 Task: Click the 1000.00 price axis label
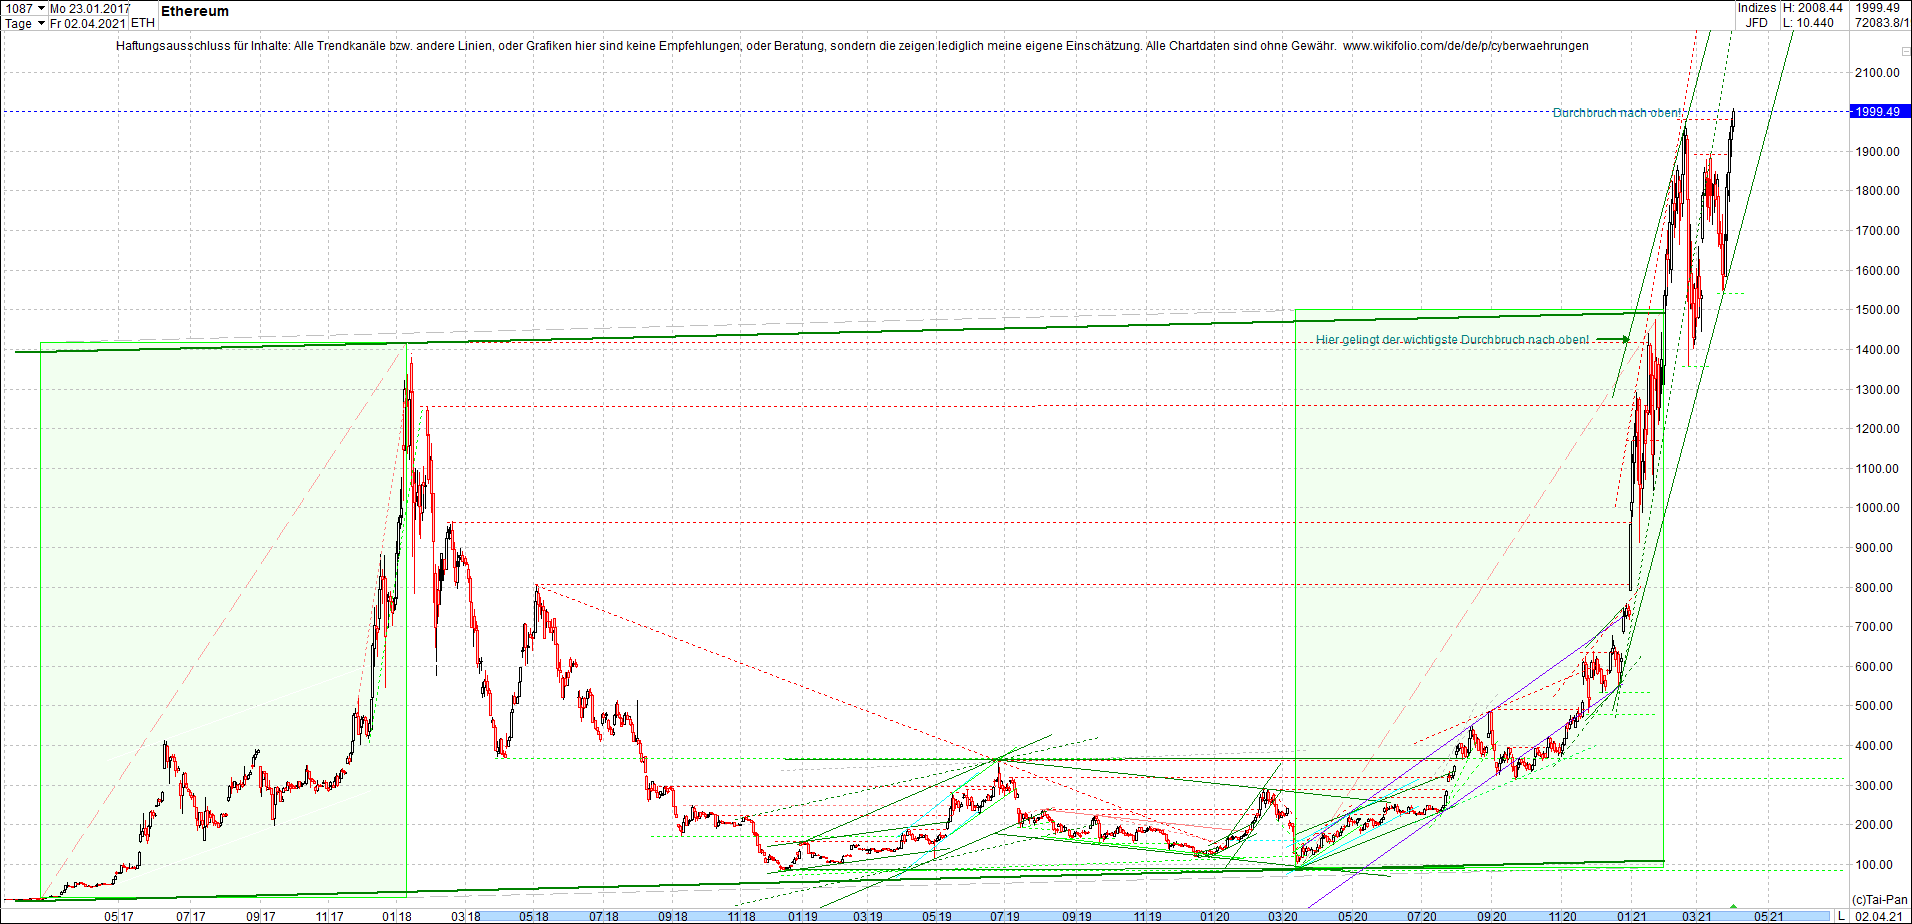click(x=1877, y=508)
